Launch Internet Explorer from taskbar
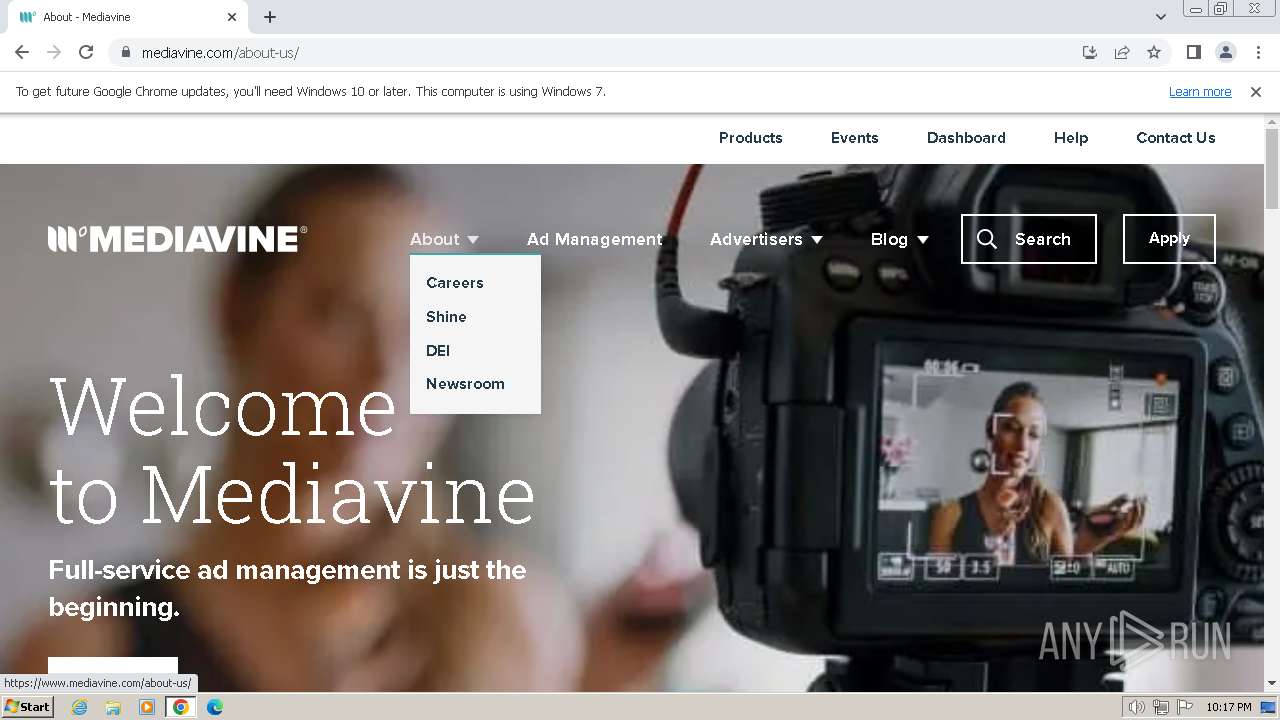1280x720 pixels. 79,707
